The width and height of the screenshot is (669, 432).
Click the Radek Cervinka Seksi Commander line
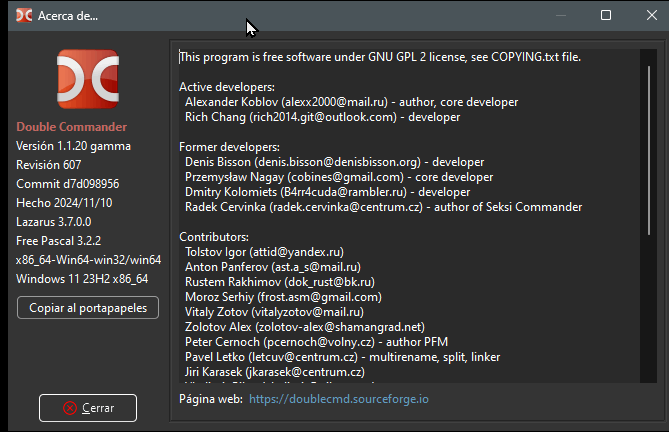(383, 207)
